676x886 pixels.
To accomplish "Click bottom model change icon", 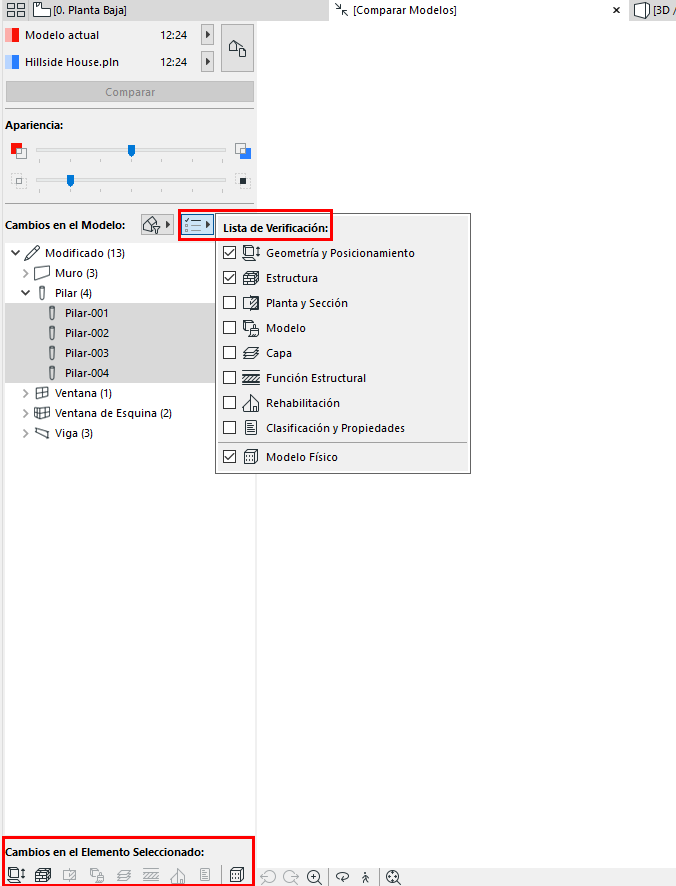I will click(97, 875).
